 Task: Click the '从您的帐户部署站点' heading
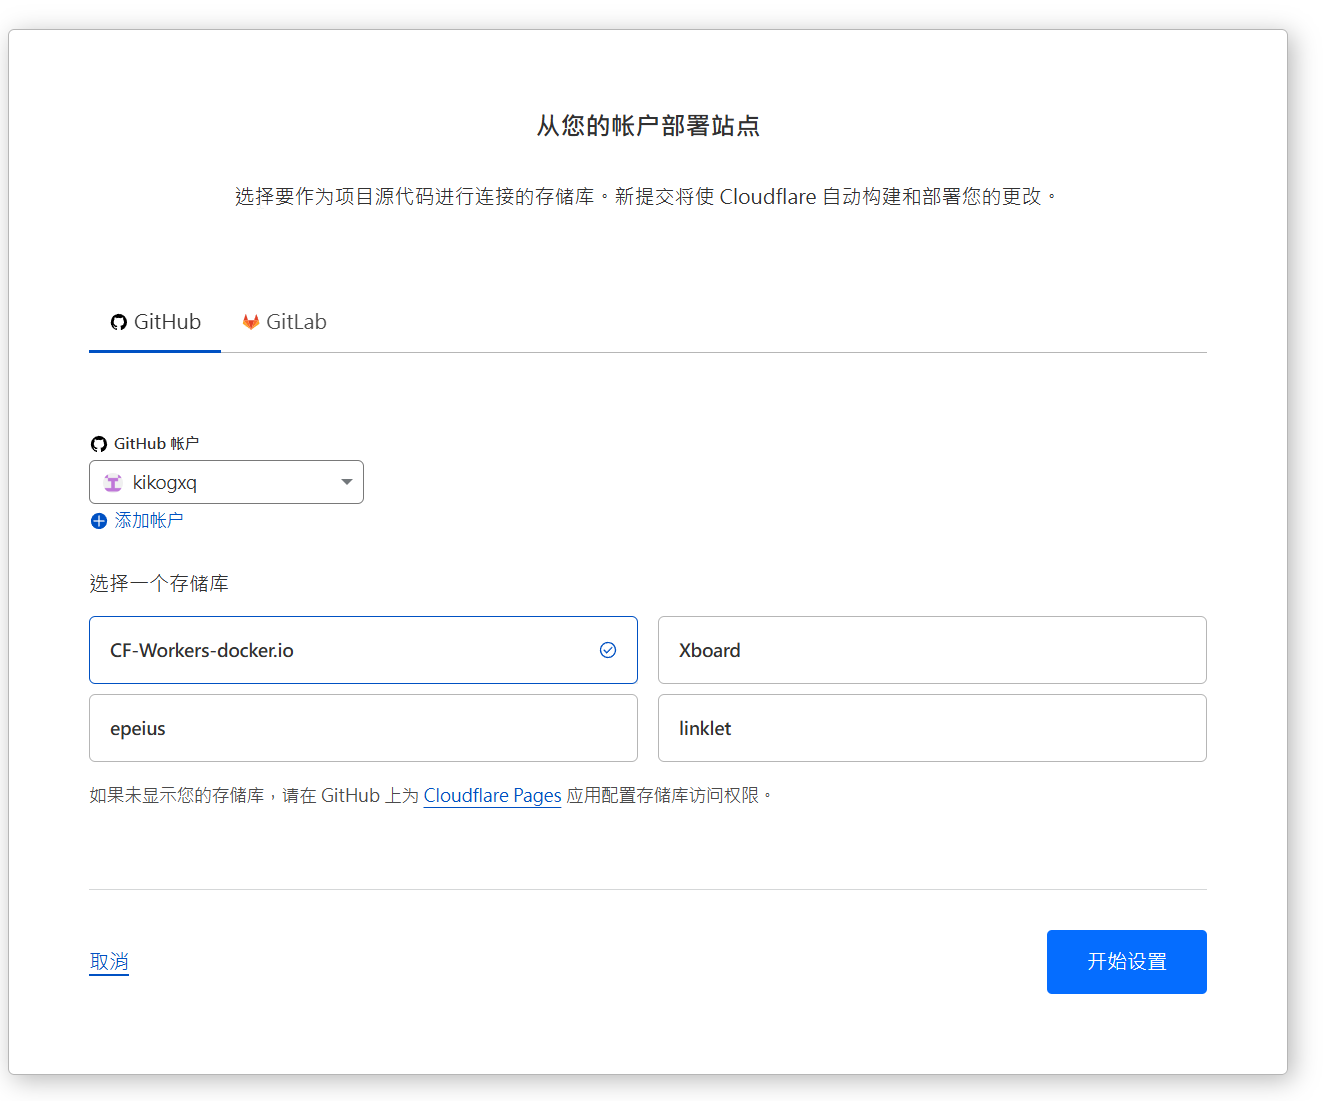[x=648, y=126]
